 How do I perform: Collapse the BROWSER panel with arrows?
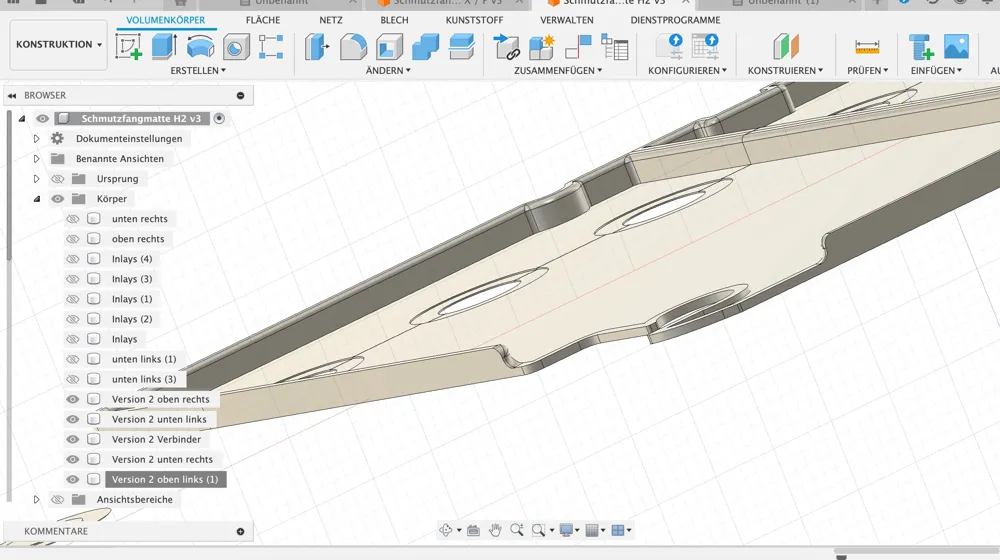11,96
